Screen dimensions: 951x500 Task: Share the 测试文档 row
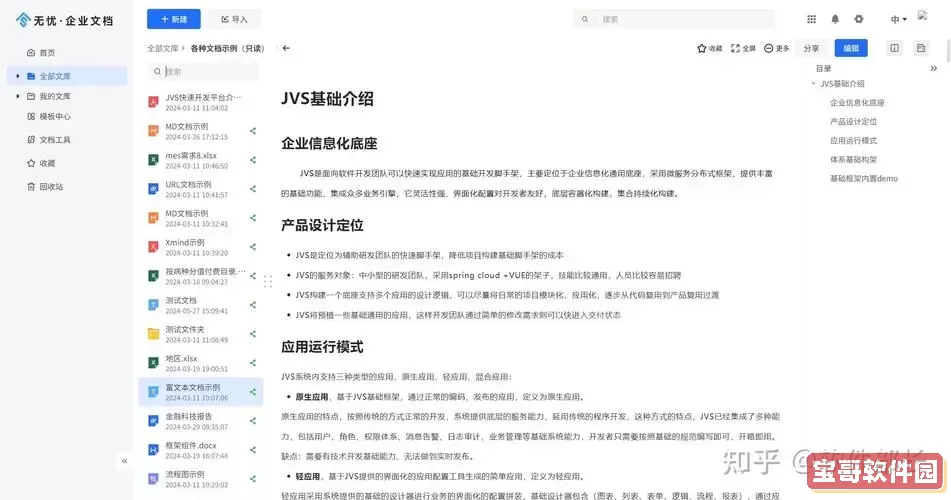tap(253, 305)
